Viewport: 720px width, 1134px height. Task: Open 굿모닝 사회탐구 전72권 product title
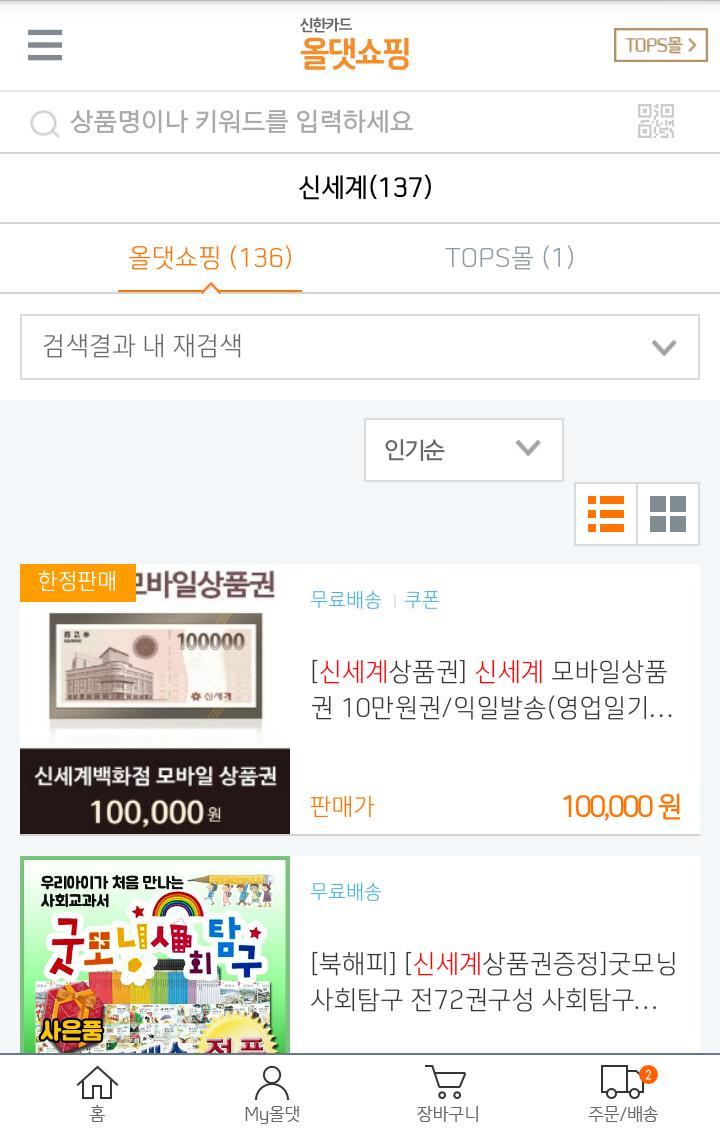493,981
